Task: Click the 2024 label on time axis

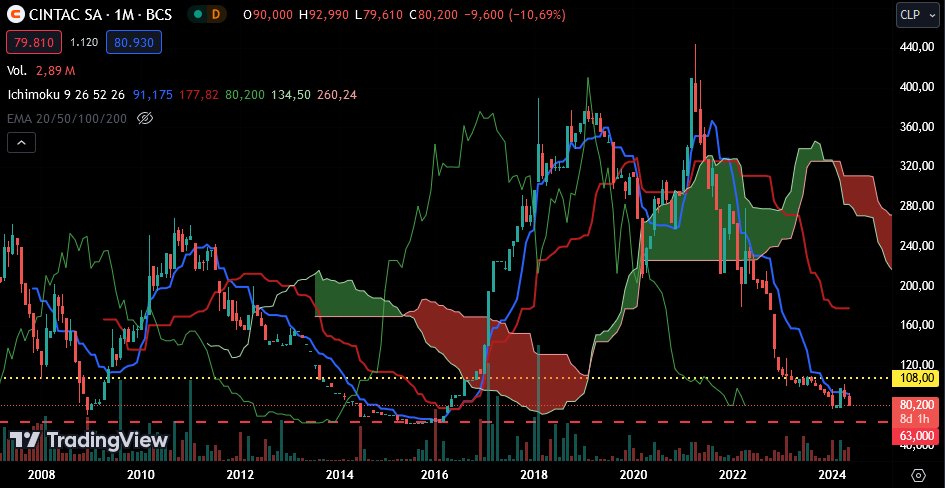Action: [834, 474]
